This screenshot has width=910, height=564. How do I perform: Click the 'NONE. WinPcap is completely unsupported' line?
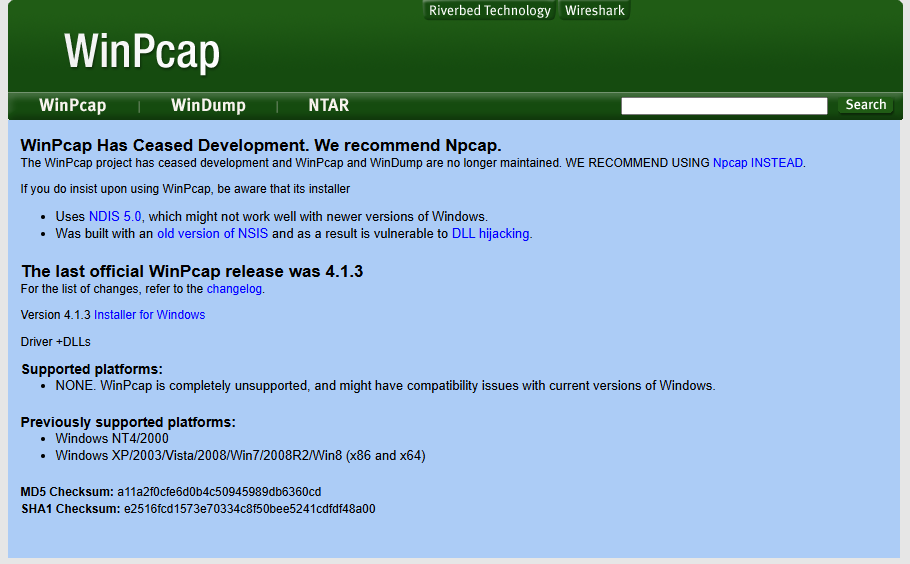coord(385,385)
